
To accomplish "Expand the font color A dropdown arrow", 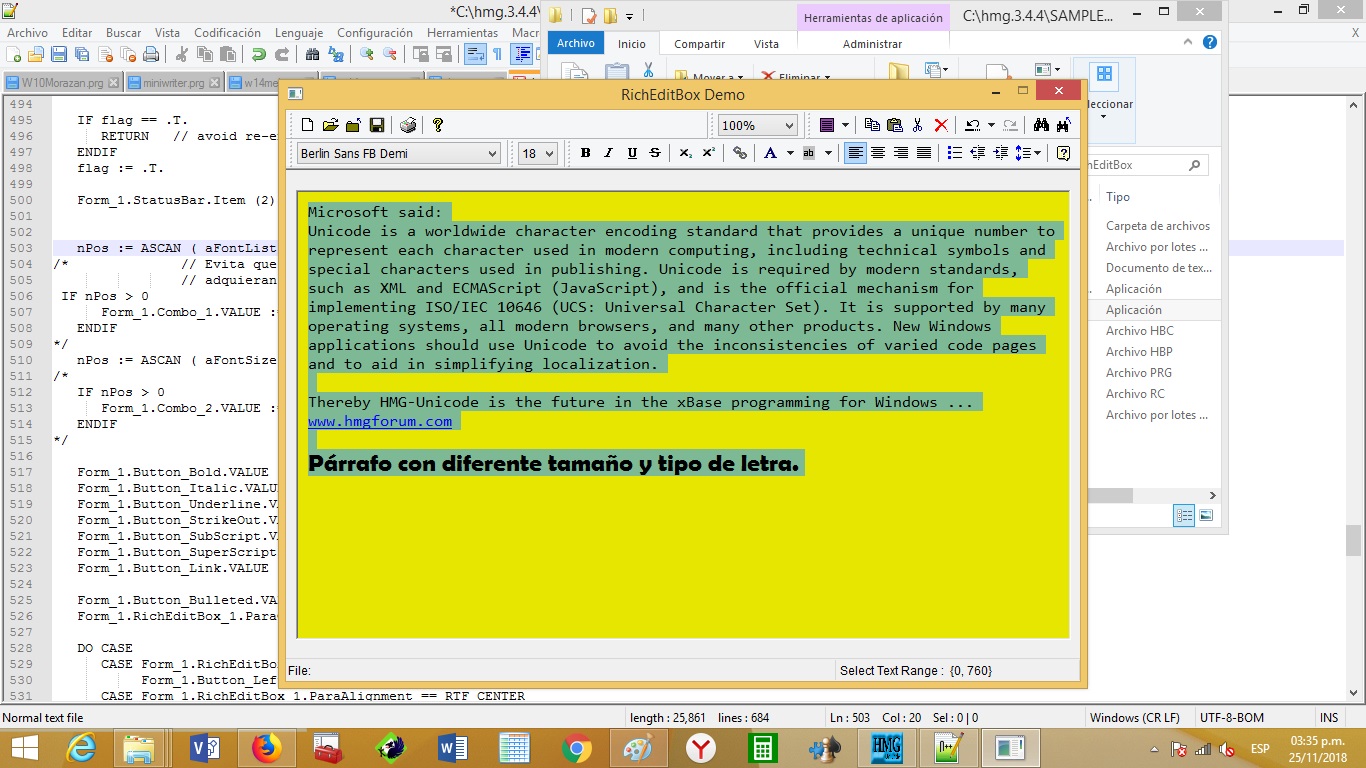I will pyautogui.click(x=789, y=153).
